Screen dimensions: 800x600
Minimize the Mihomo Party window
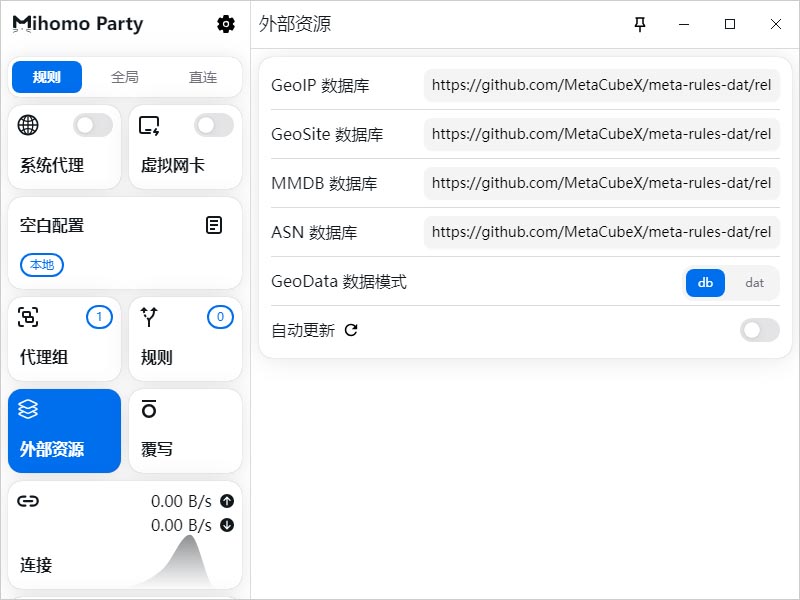tap(684, 24)
